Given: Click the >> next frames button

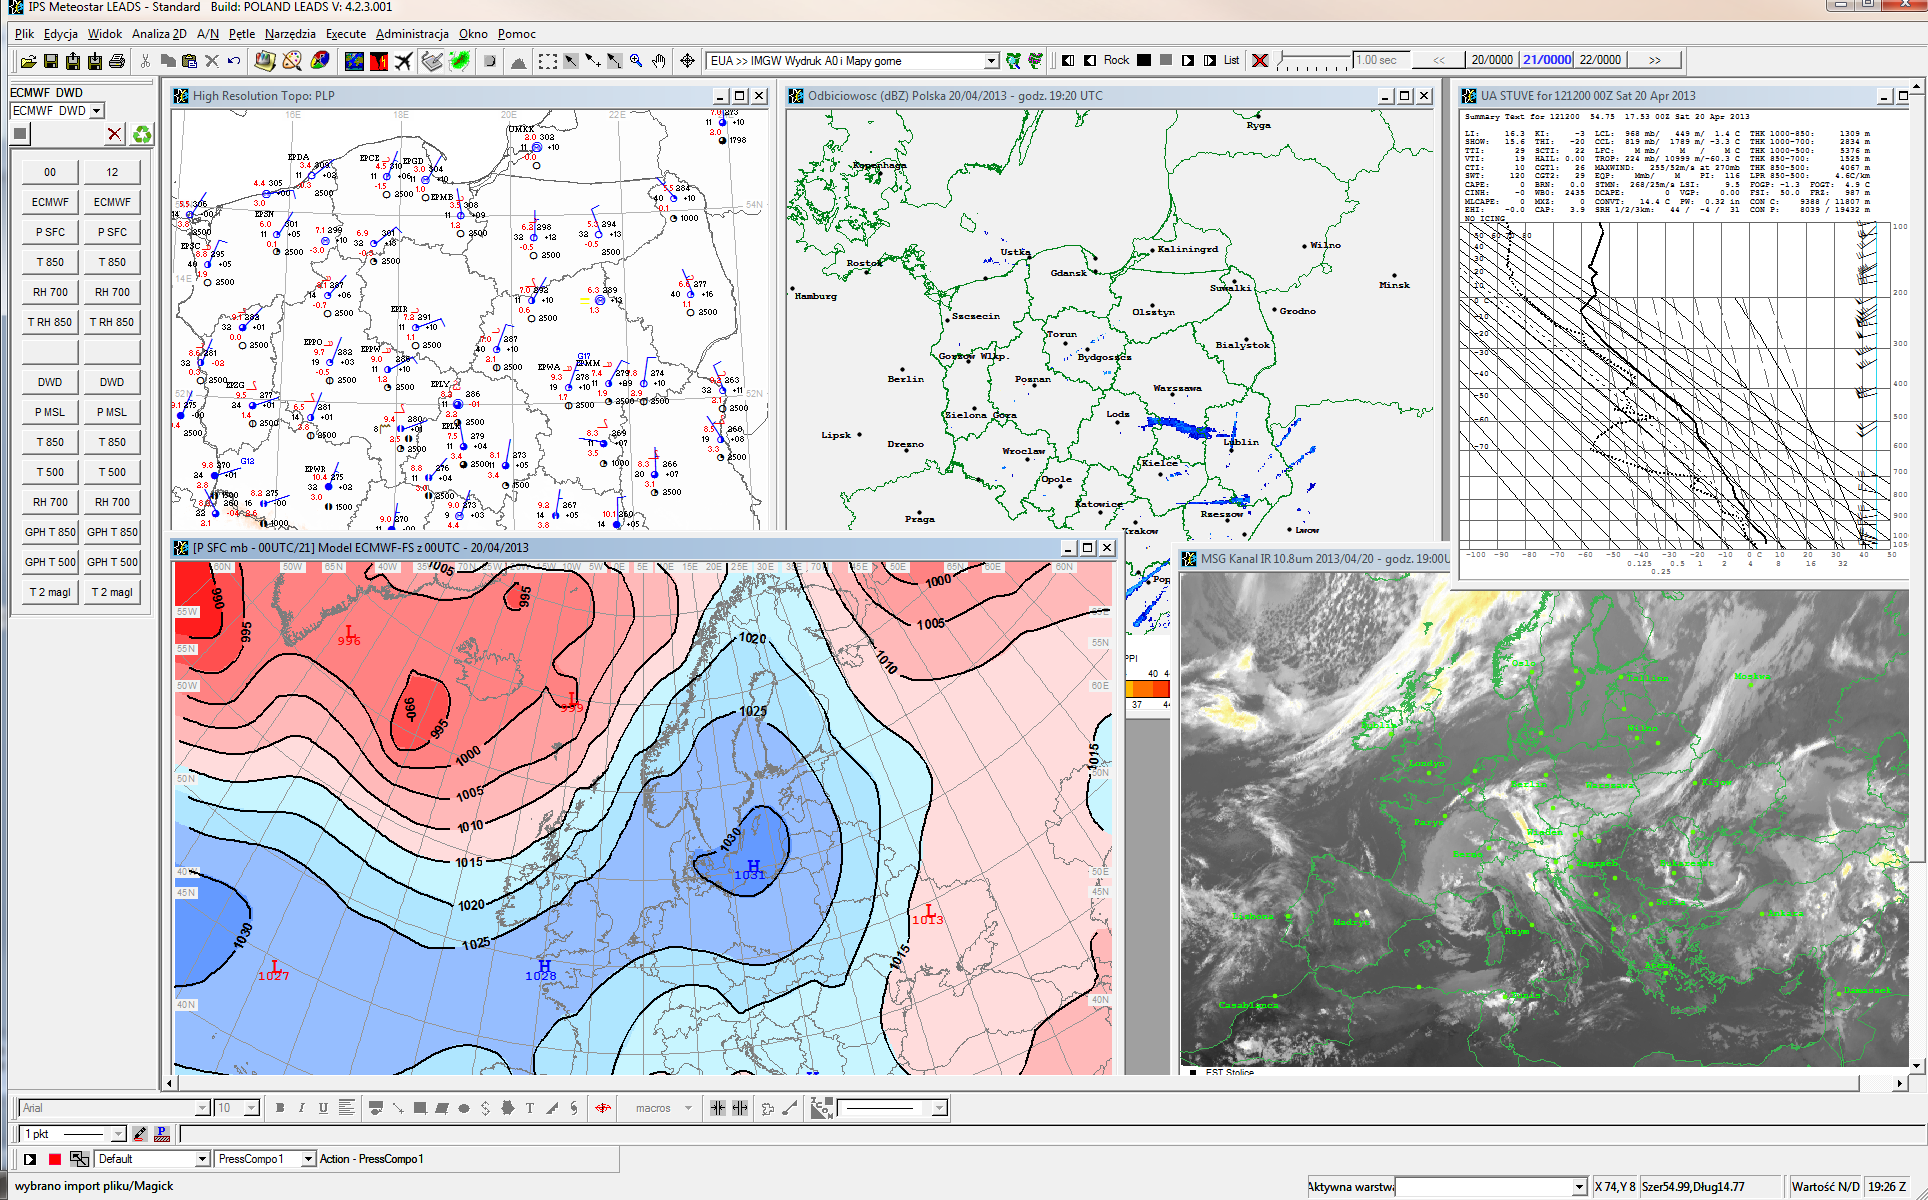Looking at the screenshot, I should point(1655,60).
